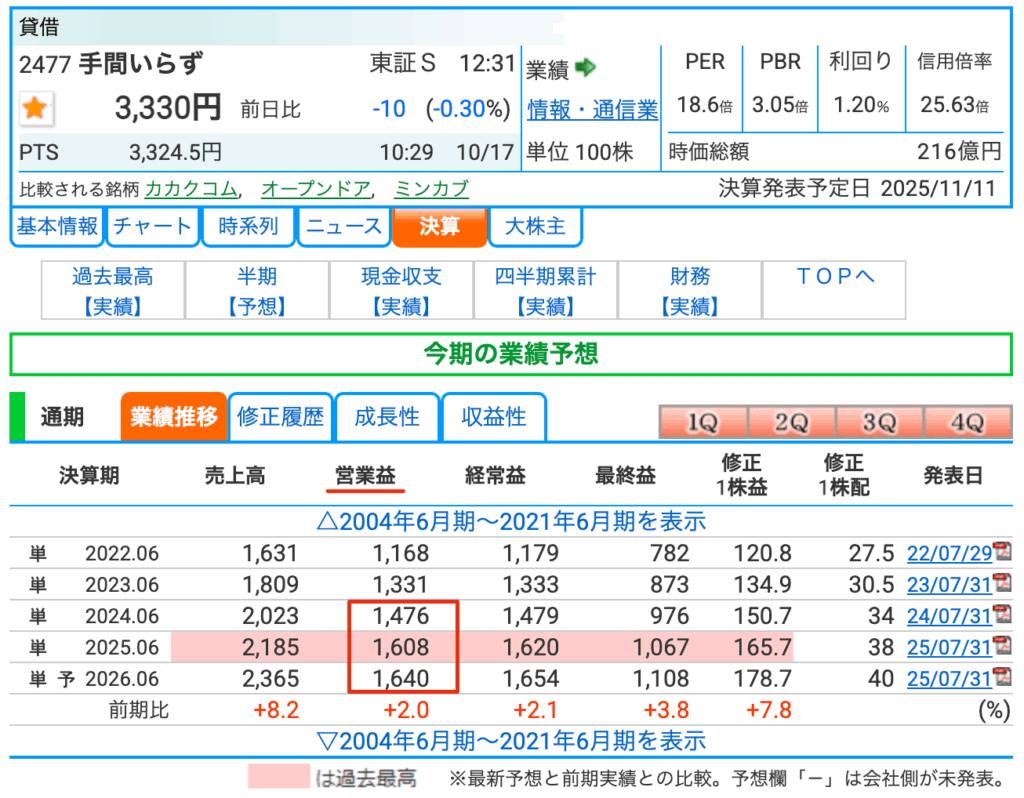Open PDF icon in 2026.06 forecast row
1024x798 pixels.
[x=1001, y=679]
